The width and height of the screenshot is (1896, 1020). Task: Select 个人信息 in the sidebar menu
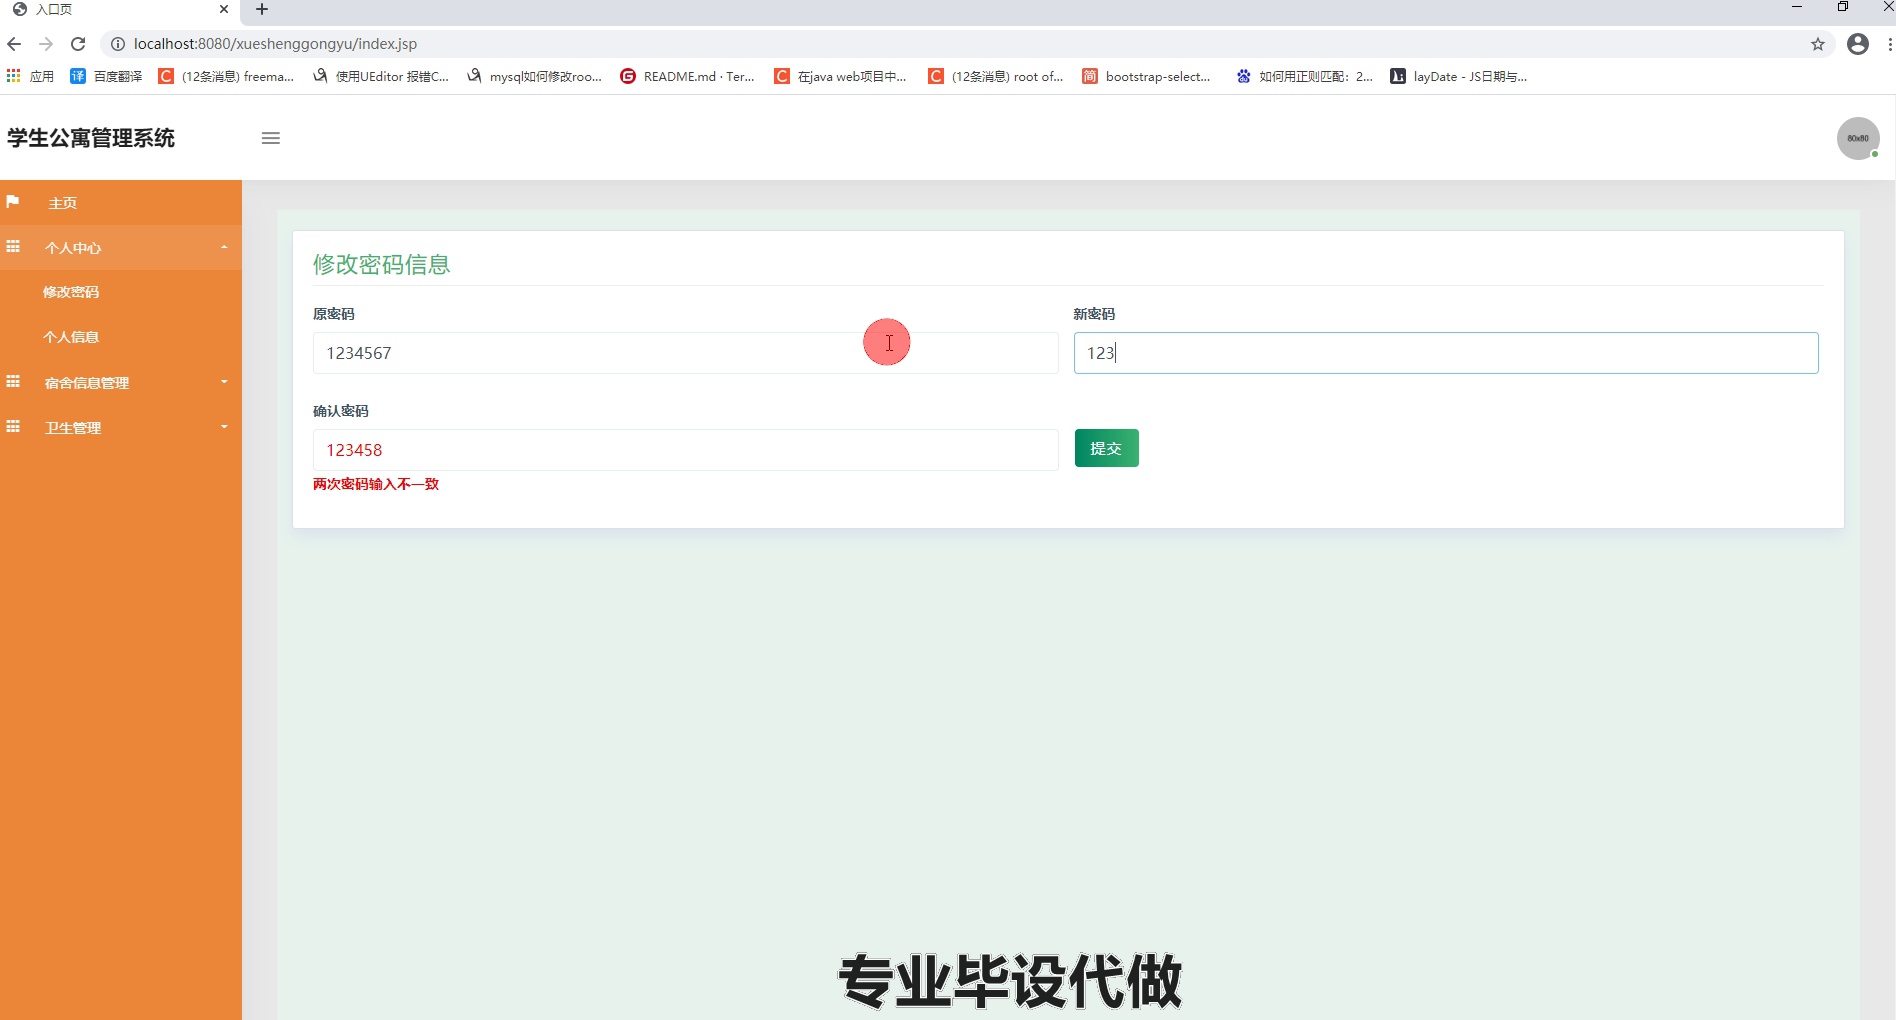[x=71, y=337]
